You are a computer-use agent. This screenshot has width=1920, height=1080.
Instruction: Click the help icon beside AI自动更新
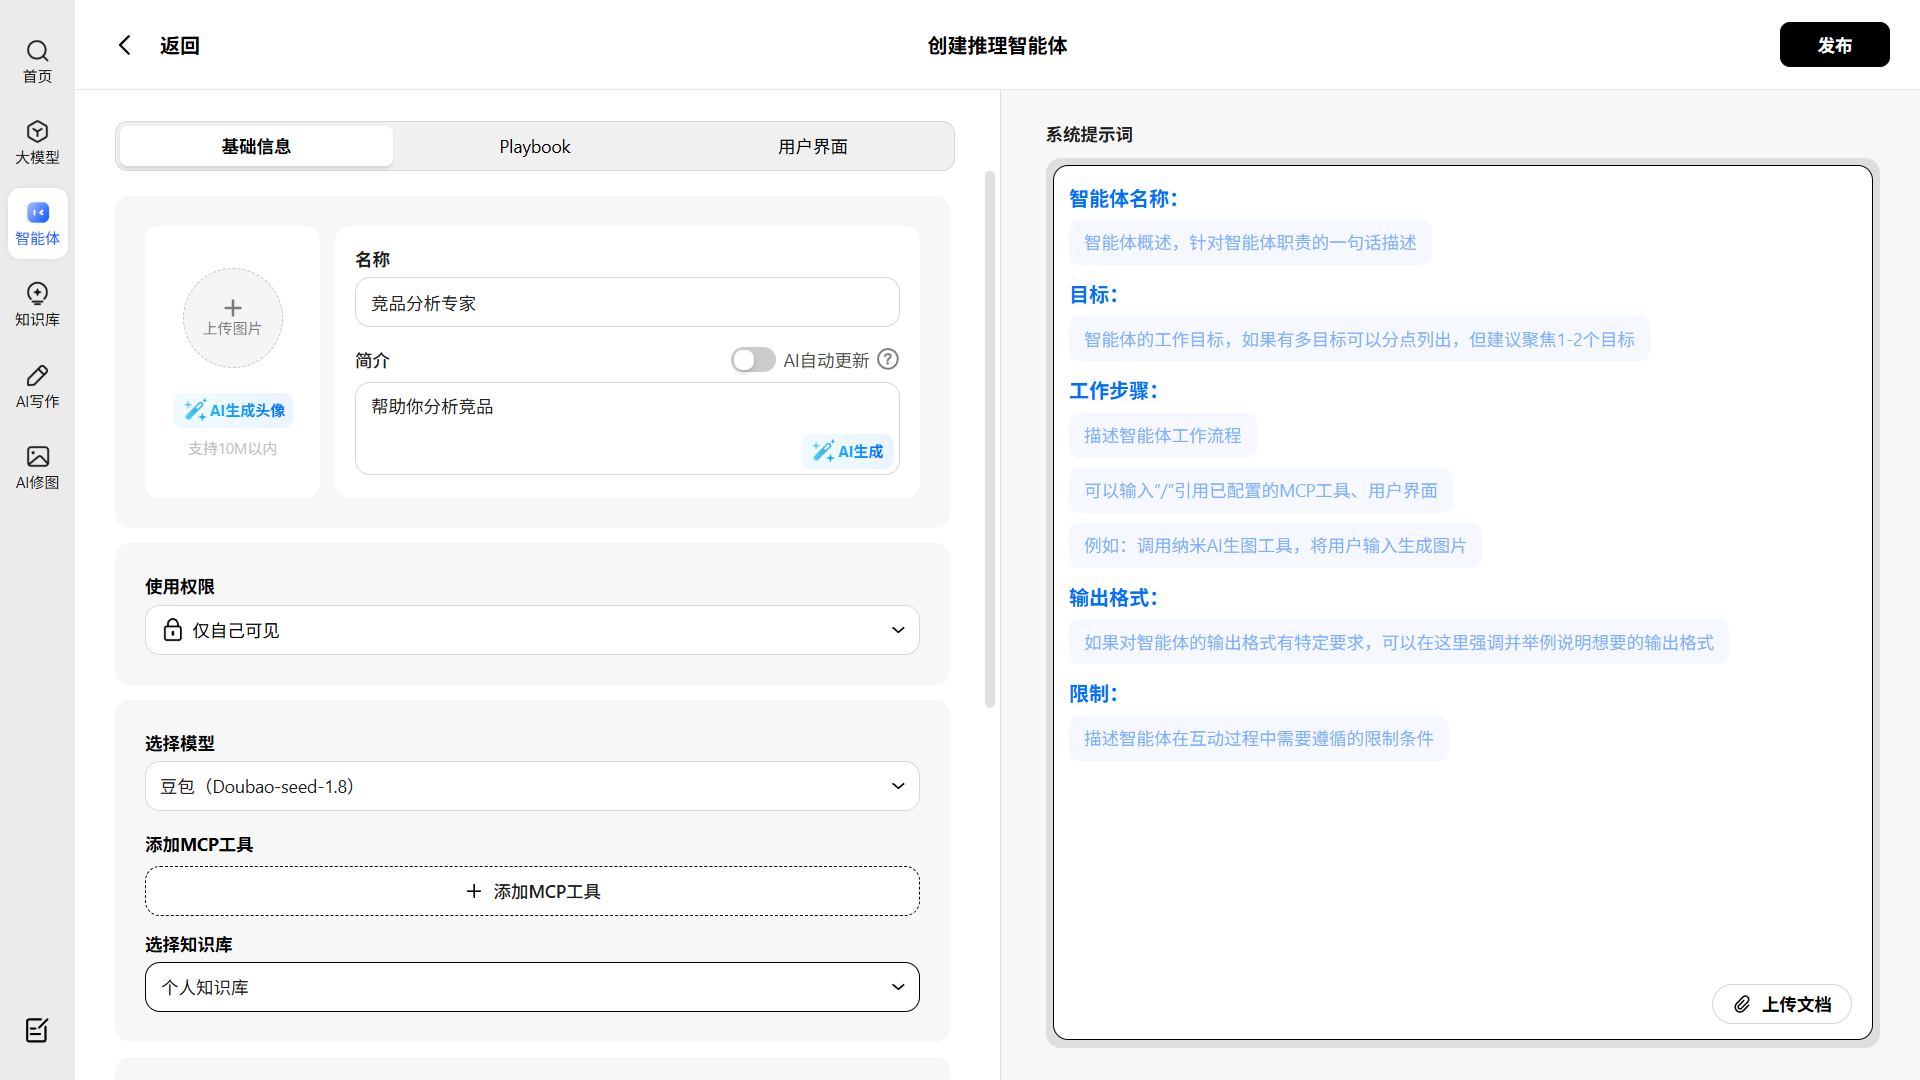pos(888,360)
